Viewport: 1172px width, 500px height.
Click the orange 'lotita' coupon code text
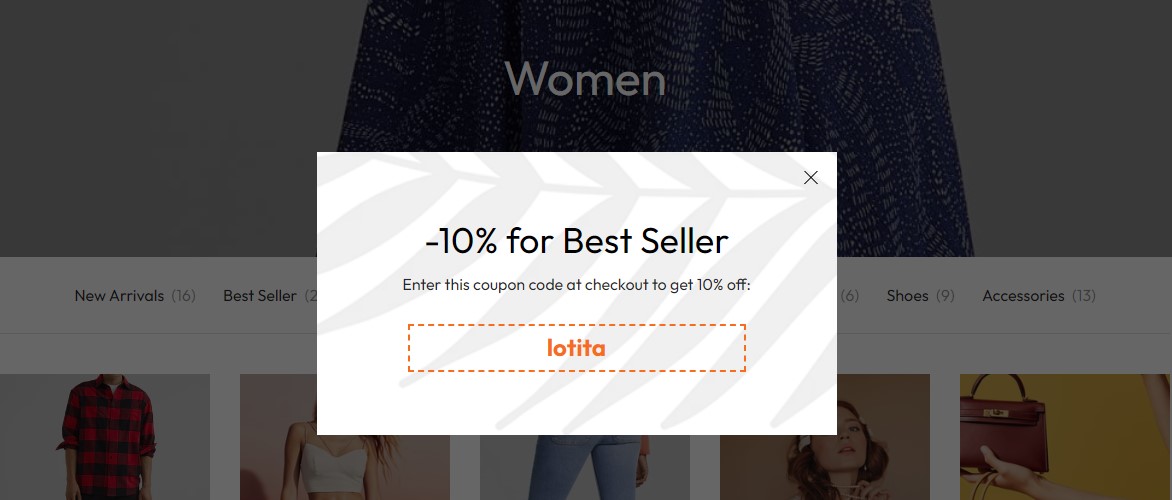(576, 348)
